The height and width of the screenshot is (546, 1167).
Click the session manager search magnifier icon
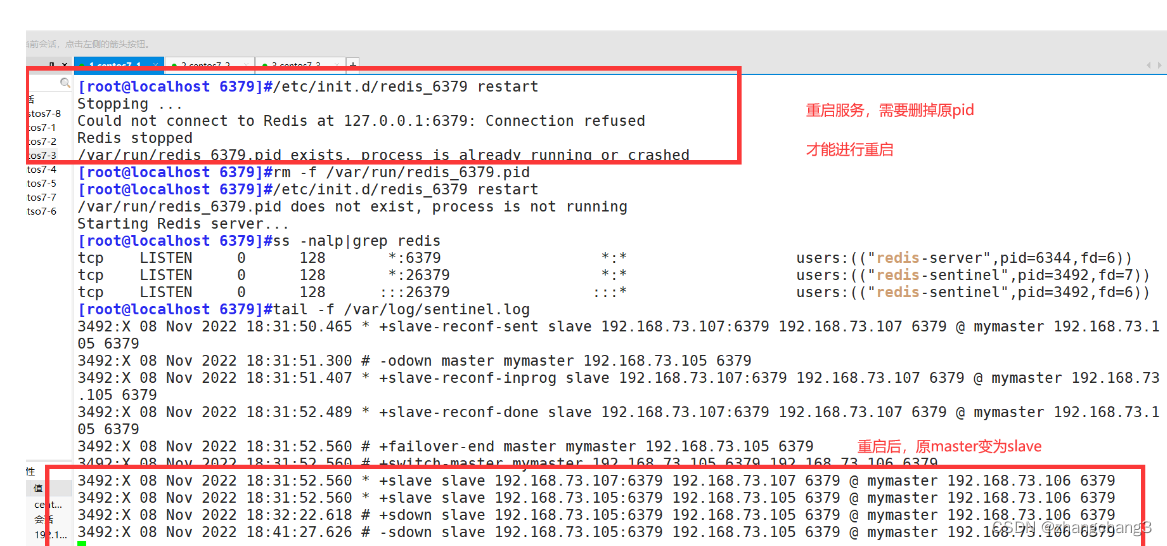(65, 83)
